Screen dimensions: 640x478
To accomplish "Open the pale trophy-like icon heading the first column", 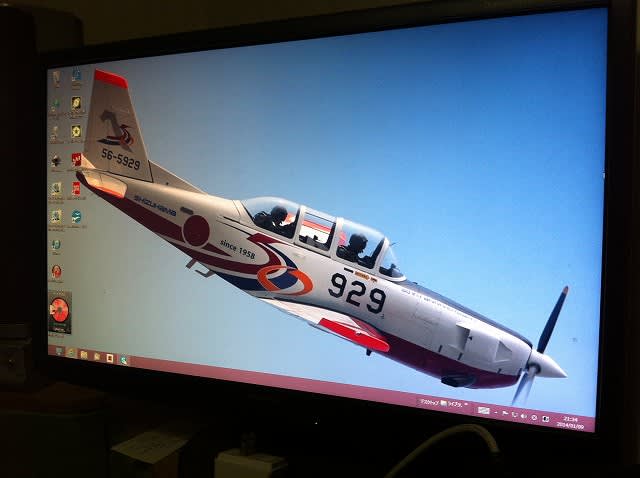I will [56, 76].
